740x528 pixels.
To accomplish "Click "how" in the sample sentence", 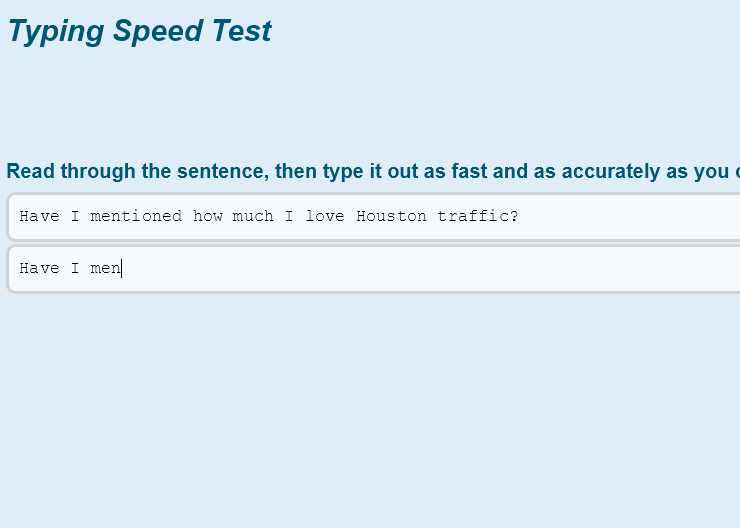I will click(207, 217).
